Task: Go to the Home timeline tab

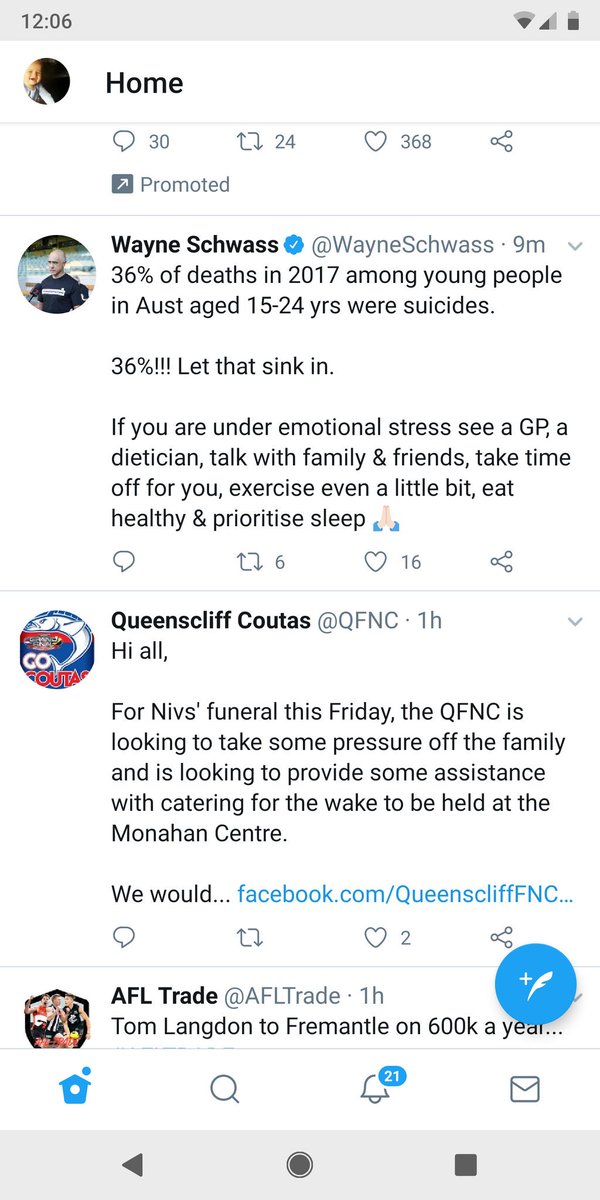Action: point(75,1087)
